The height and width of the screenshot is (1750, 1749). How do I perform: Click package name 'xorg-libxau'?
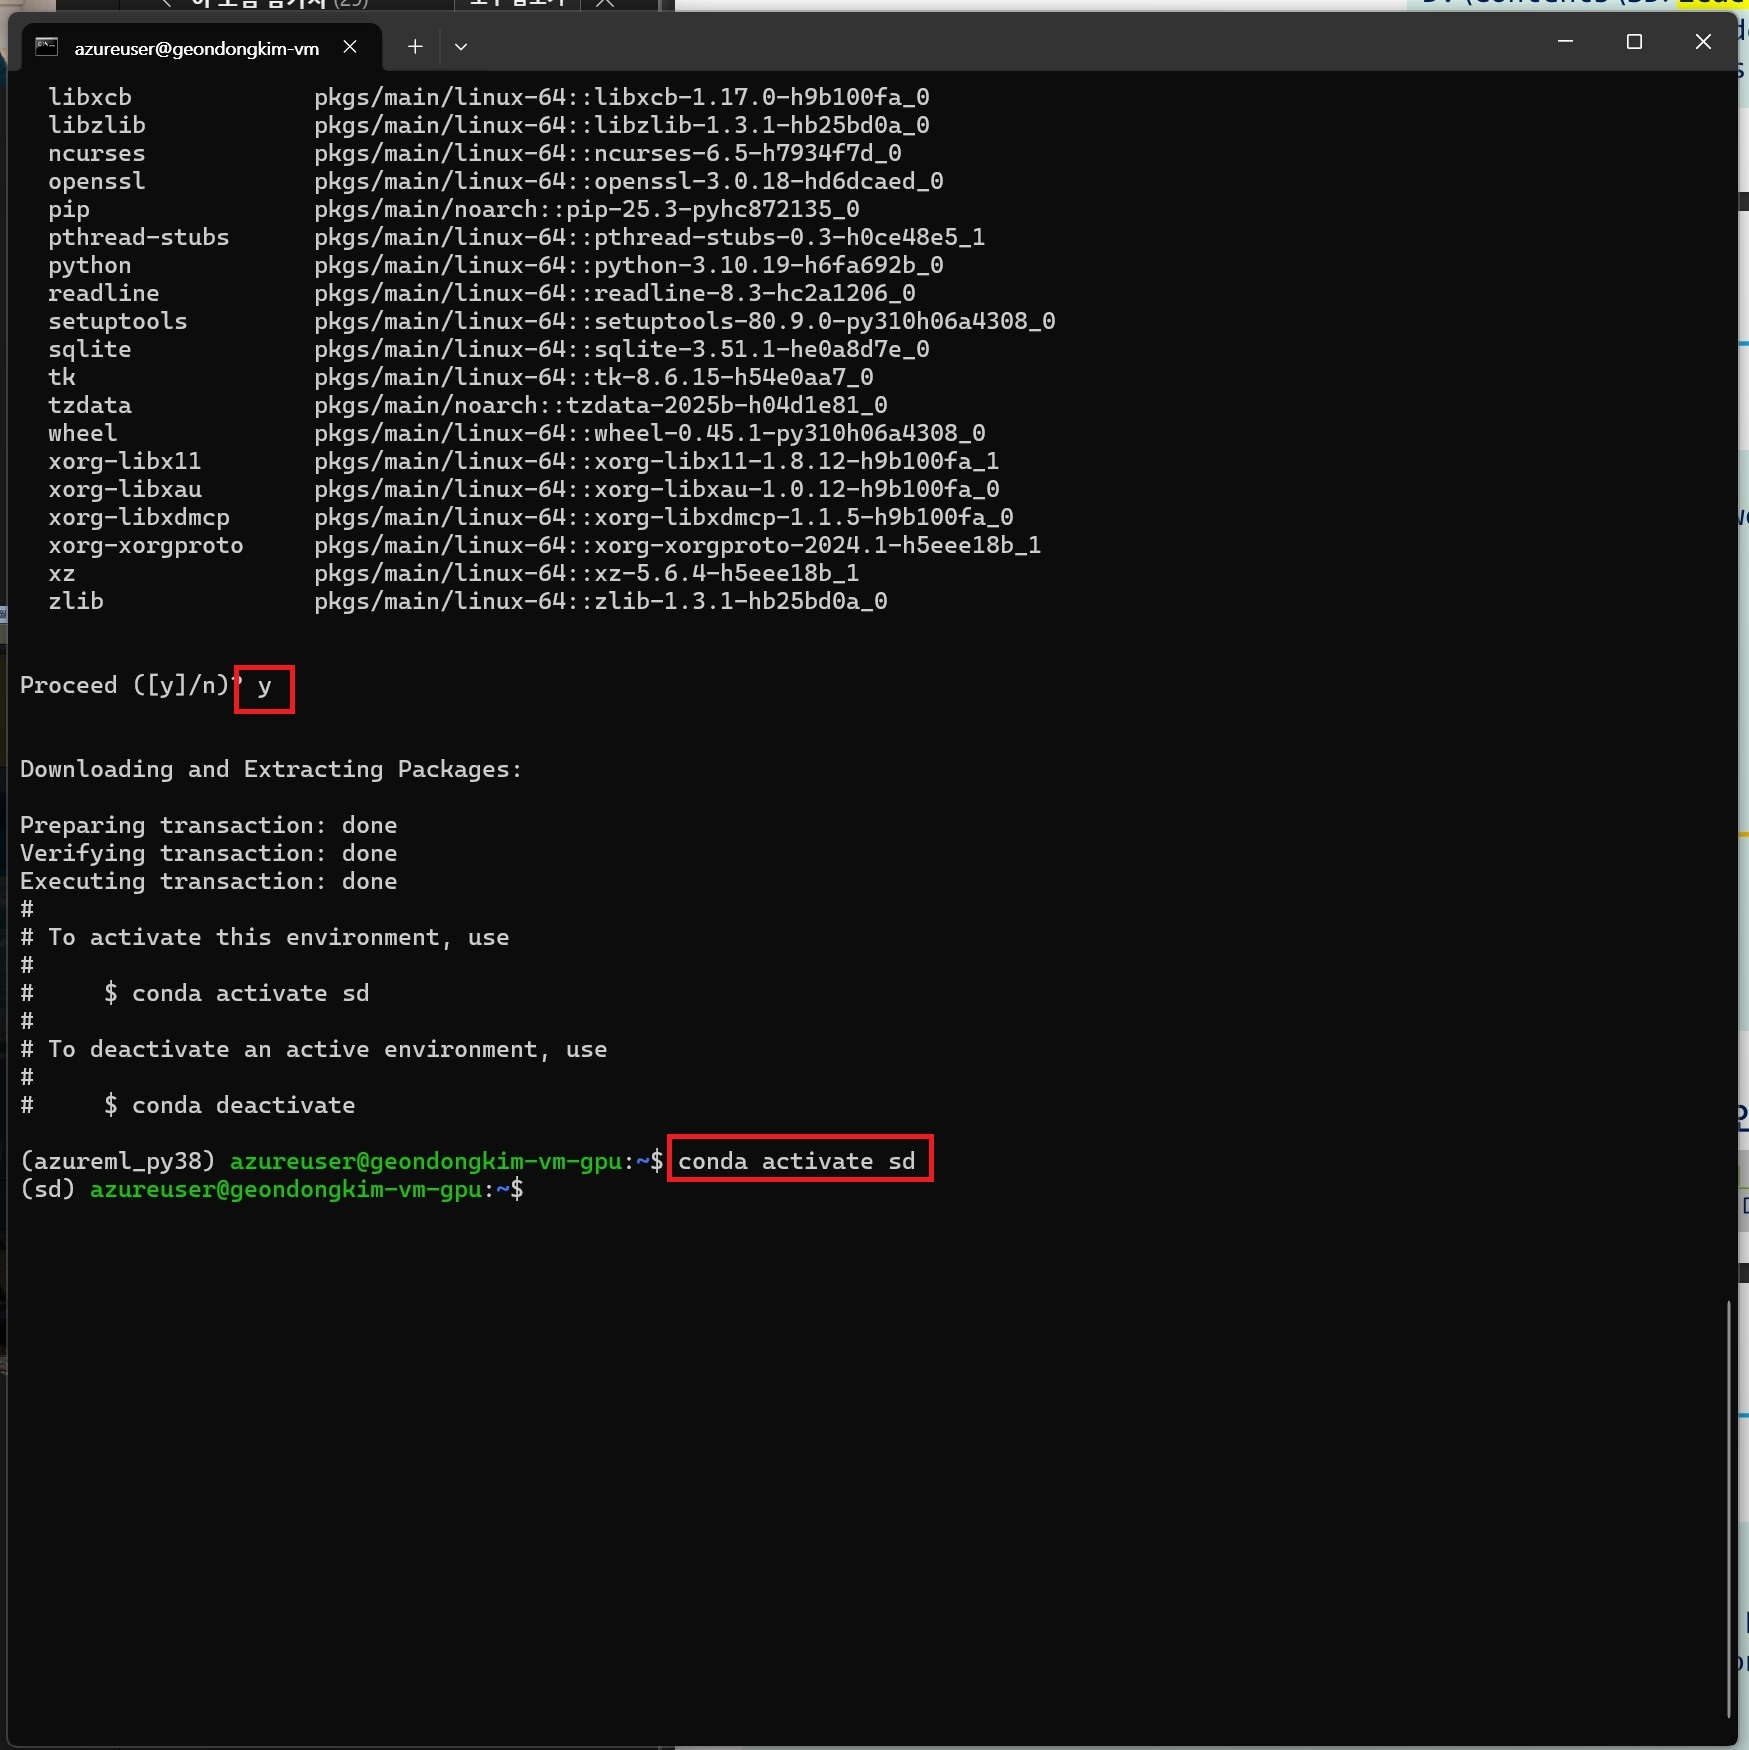coord(125,489)
